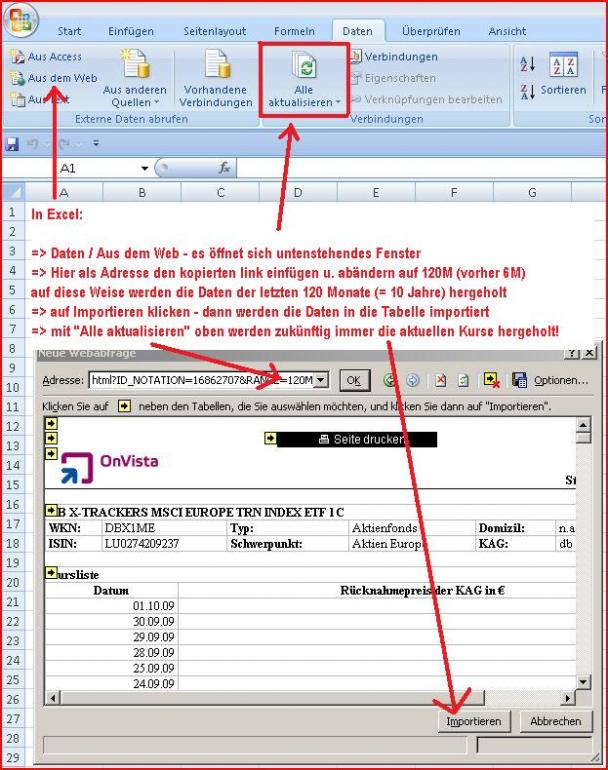This screenshot has width=608, height=770.
Task: Click the right arrow of horizontal scrollbar
Action: tap(568, 698)
